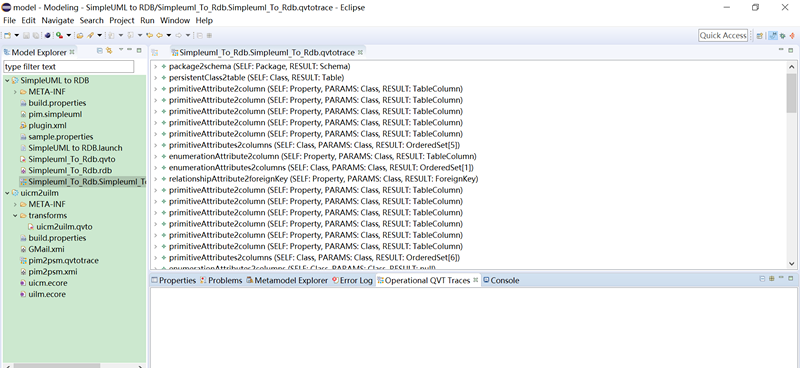Switch to the Metamodel Explorer tab

[x=287, y=280]
